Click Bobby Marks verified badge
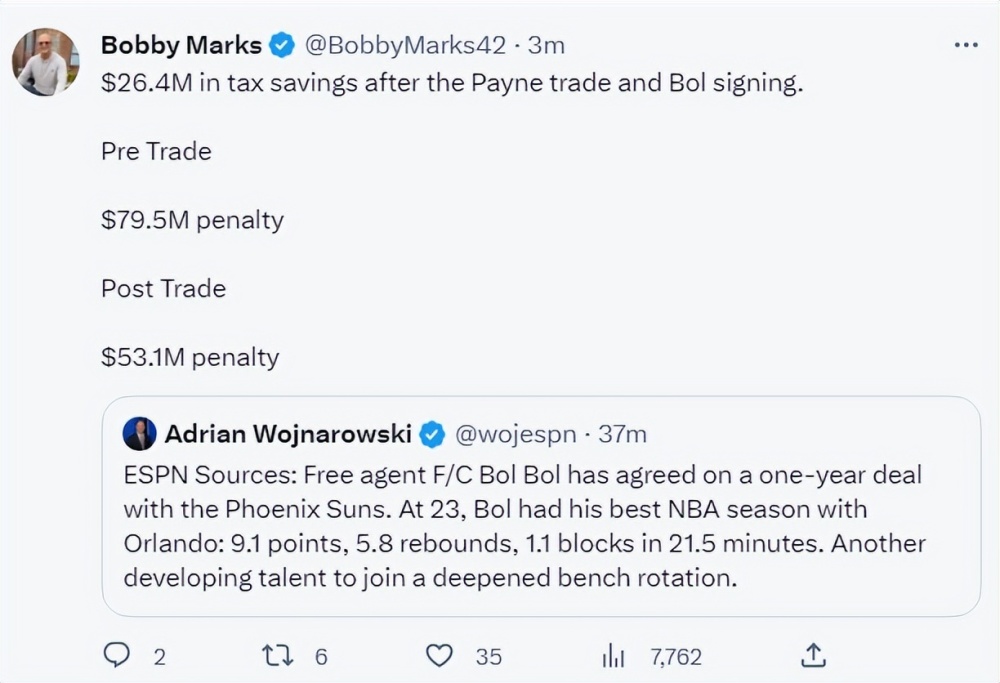Viewport: 1000px width, 683px height. [282, 45]
